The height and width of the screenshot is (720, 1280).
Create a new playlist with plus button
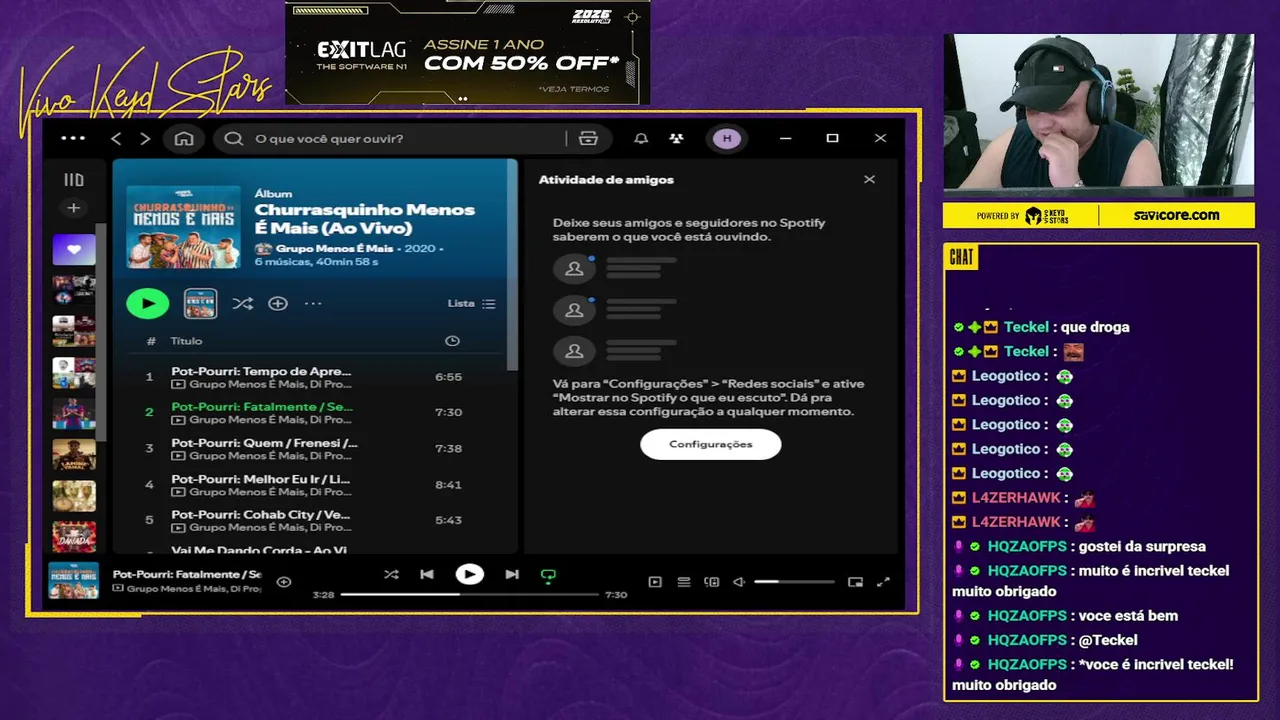click(74, 208)
